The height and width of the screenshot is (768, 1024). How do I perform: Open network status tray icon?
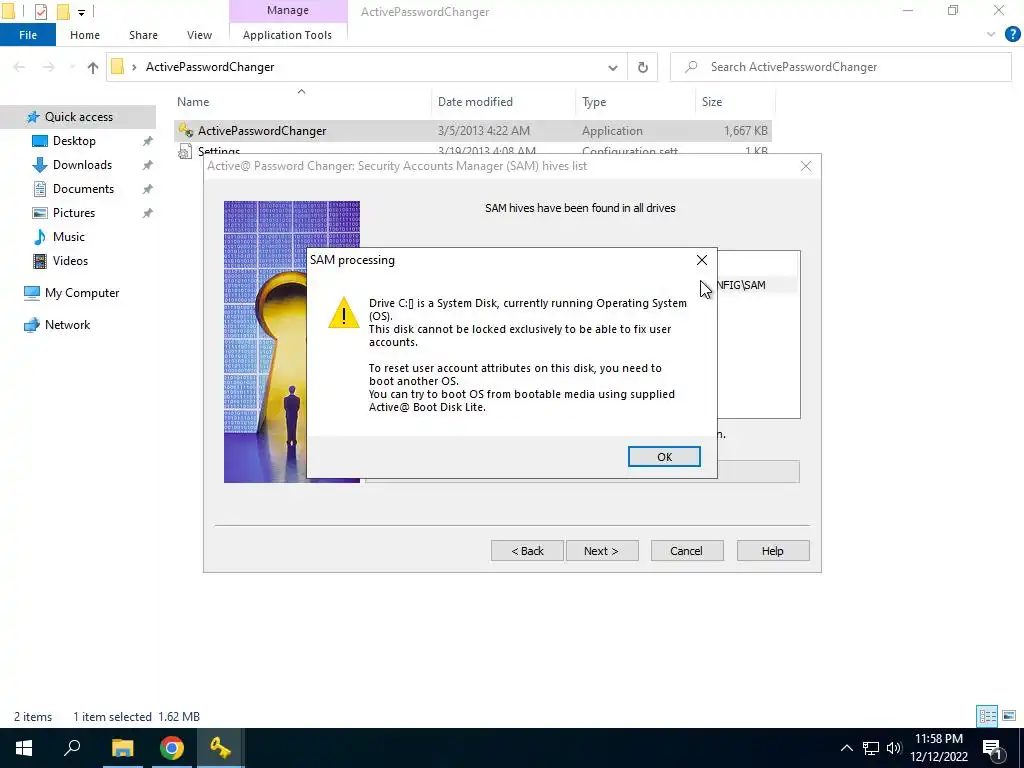point(871,748)
